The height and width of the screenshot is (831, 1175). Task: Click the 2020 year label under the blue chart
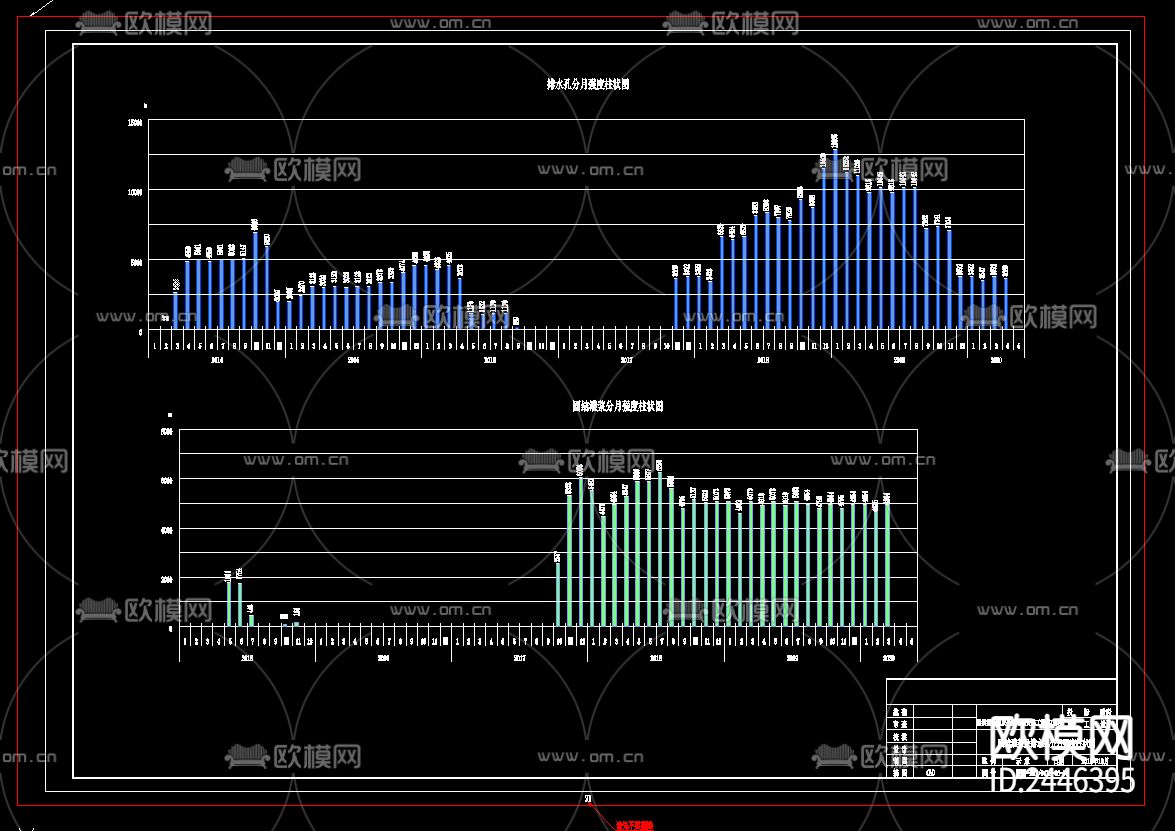(x=997, y=360)
